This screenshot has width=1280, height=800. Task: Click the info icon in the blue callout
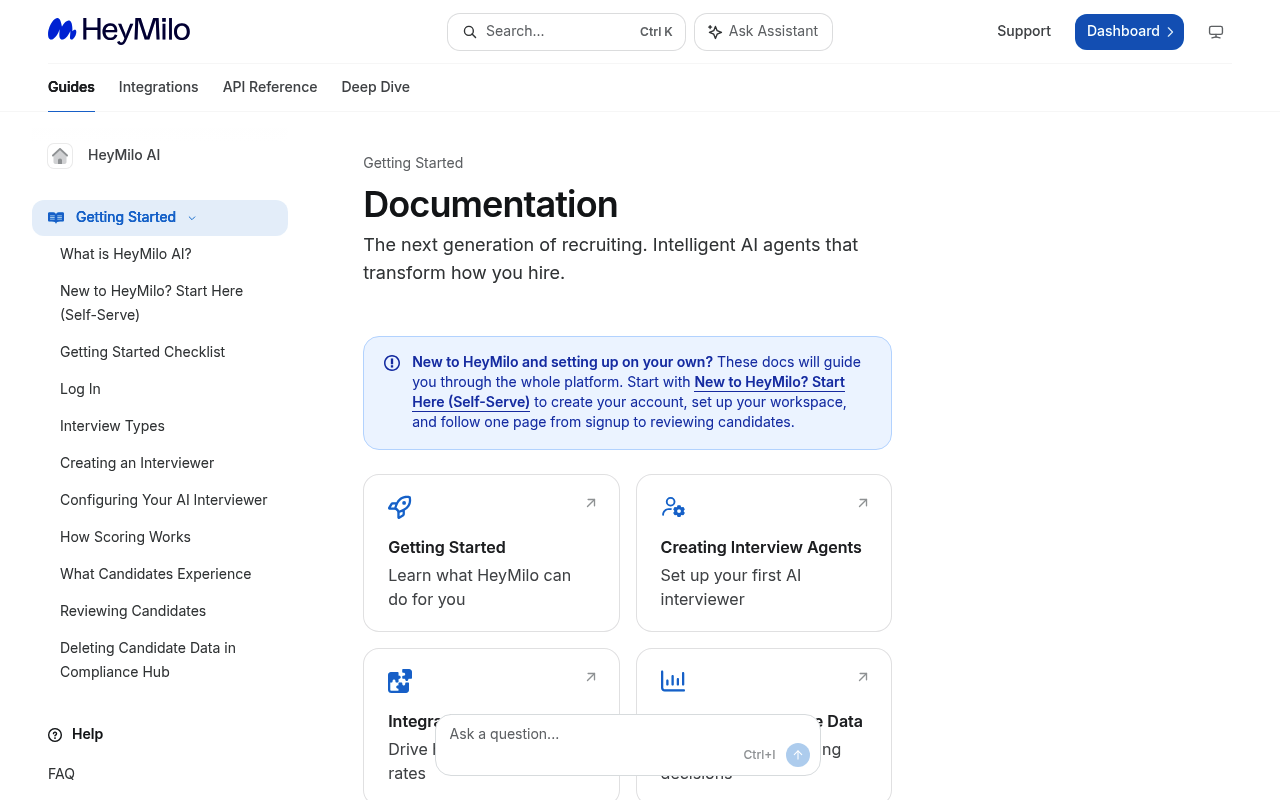(x=392, y=363)
